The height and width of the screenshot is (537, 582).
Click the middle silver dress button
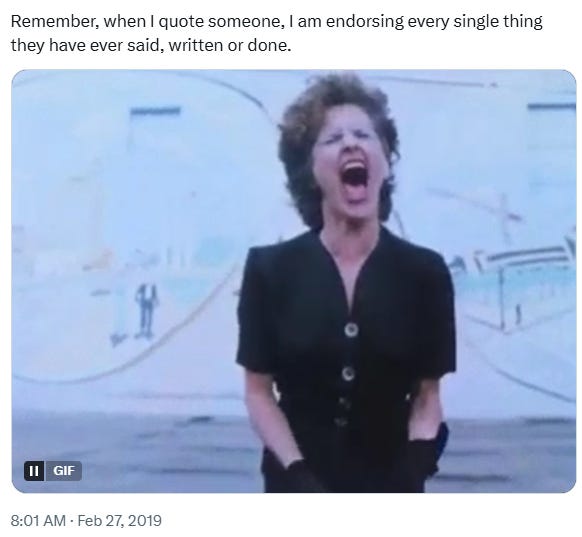tap(348, 373)
